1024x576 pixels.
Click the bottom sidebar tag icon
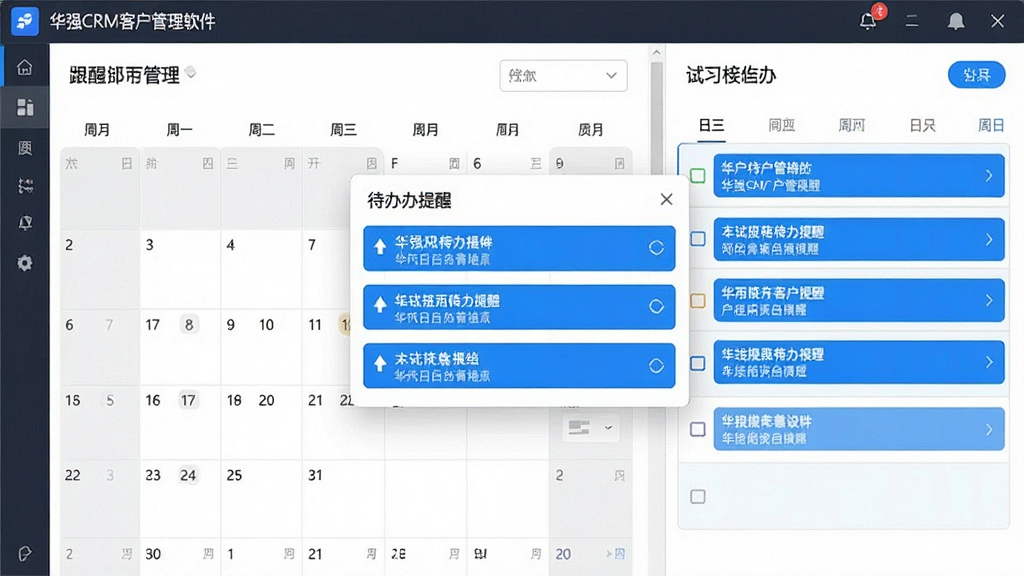(x=25, y=554)
